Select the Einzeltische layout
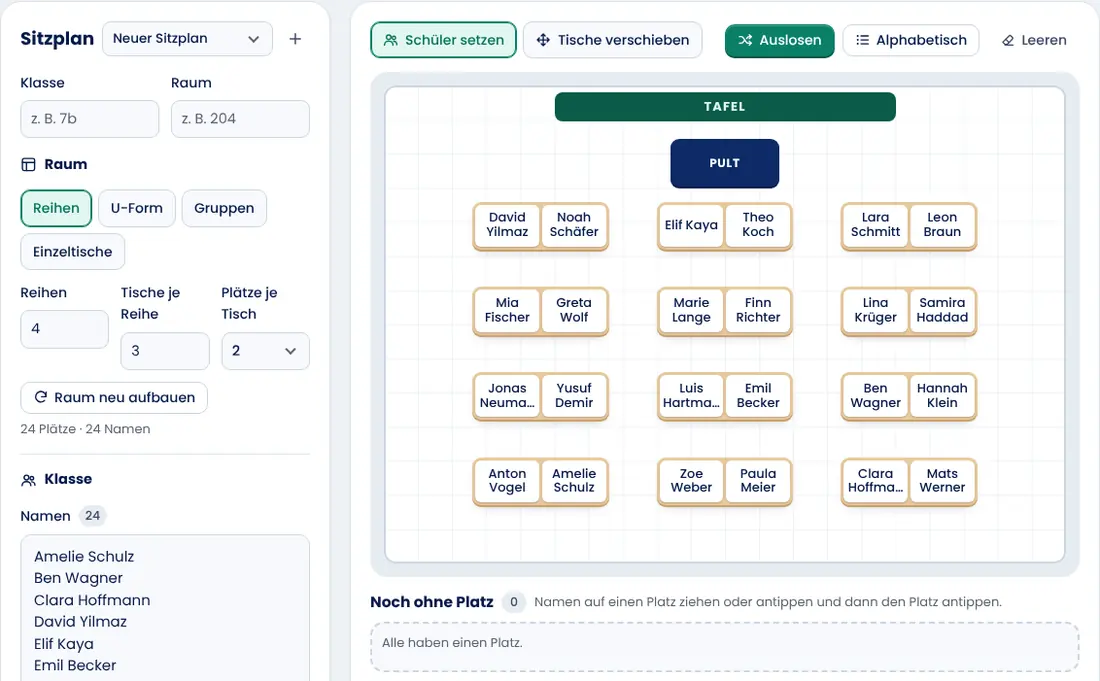This screenshot has height=681, width=1100. coord(72,252)
